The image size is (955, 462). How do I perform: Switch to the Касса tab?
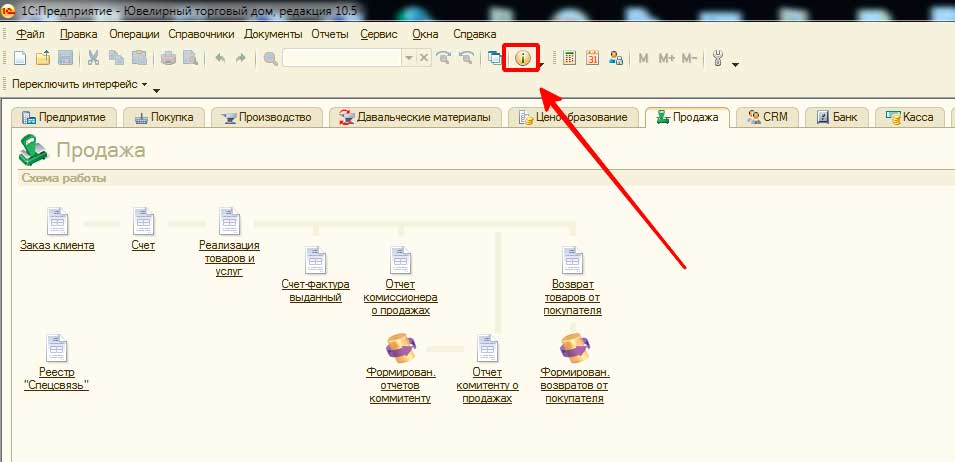910,117
